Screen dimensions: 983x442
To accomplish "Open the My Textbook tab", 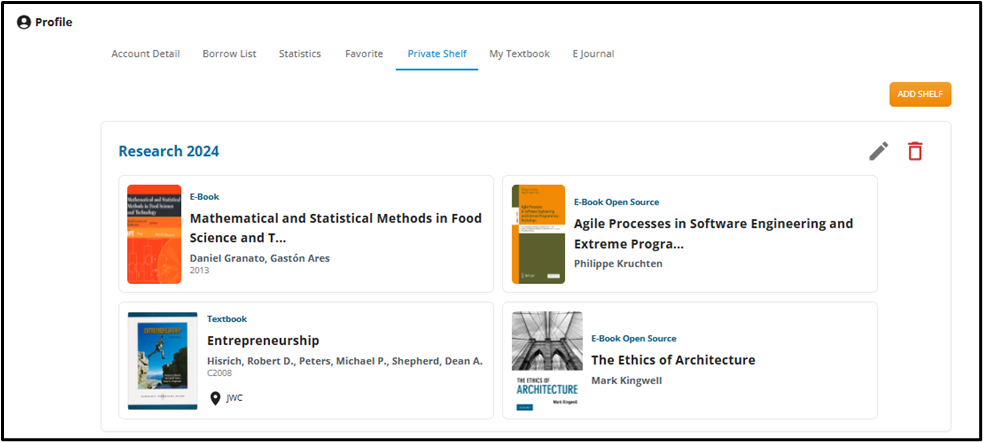I will pos(520,54).
